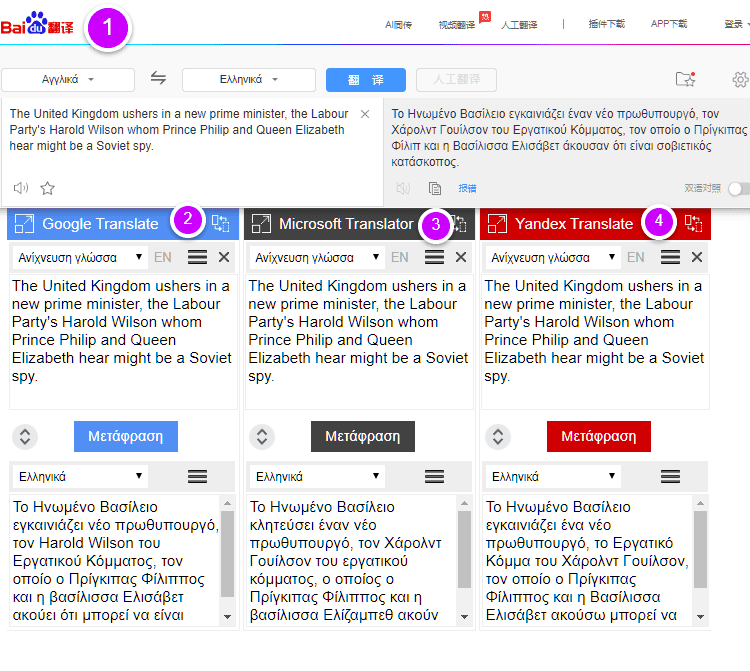The height and width of the screenshot is (671, 750).
Task: Open 登录 login menu in Baidu
Action: (x=736, y=23)
